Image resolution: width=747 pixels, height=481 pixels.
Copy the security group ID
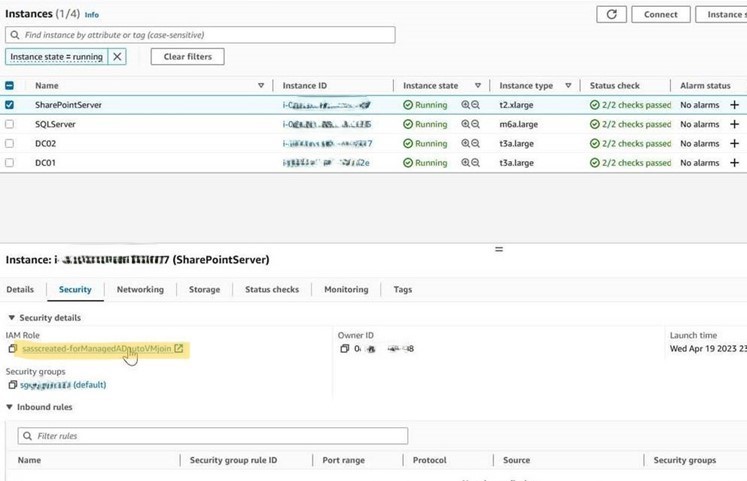[13, 385]
